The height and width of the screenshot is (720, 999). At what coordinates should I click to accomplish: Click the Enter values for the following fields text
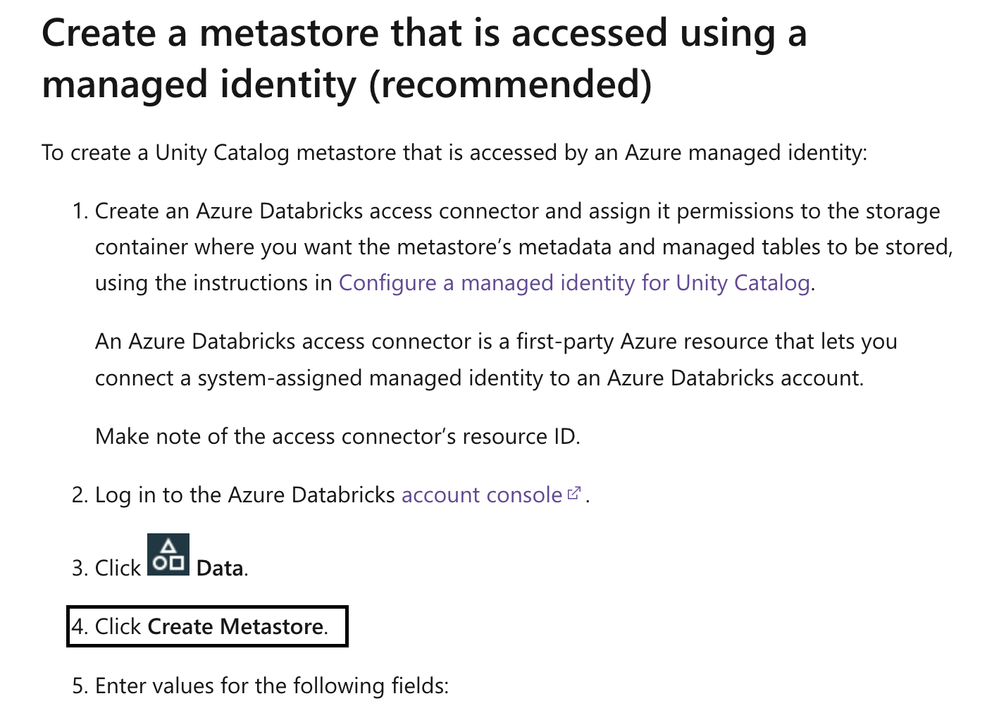click(272, 686)
